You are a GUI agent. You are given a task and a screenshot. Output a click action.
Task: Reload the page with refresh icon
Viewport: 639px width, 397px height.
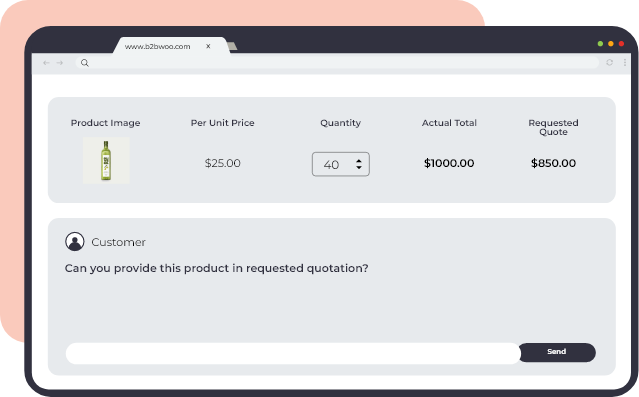click(609, 62)
